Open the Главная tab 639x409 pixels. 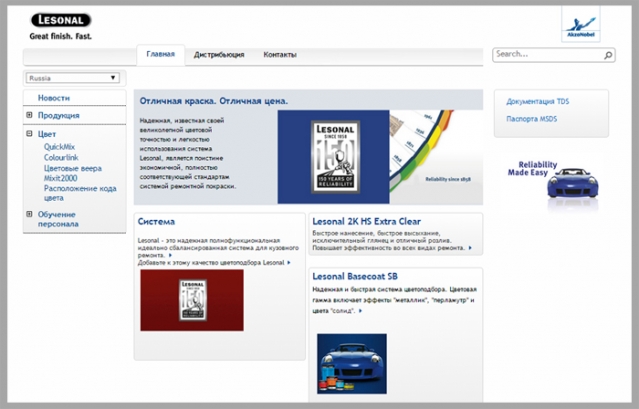pos(161,54)
